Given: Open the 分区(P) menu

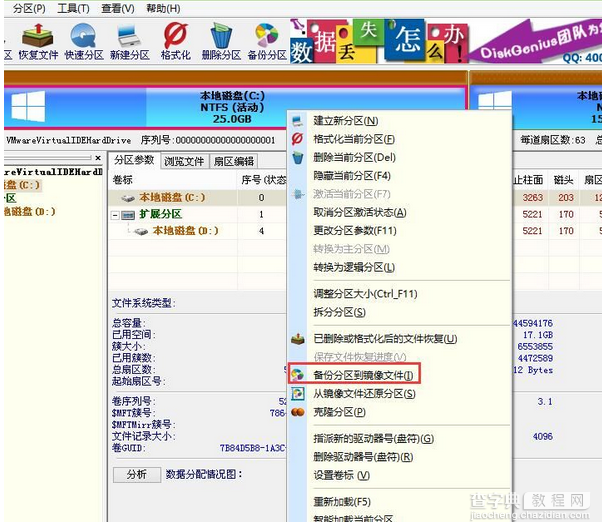Looking at the screenshot, I should click(x=29, y=8).
